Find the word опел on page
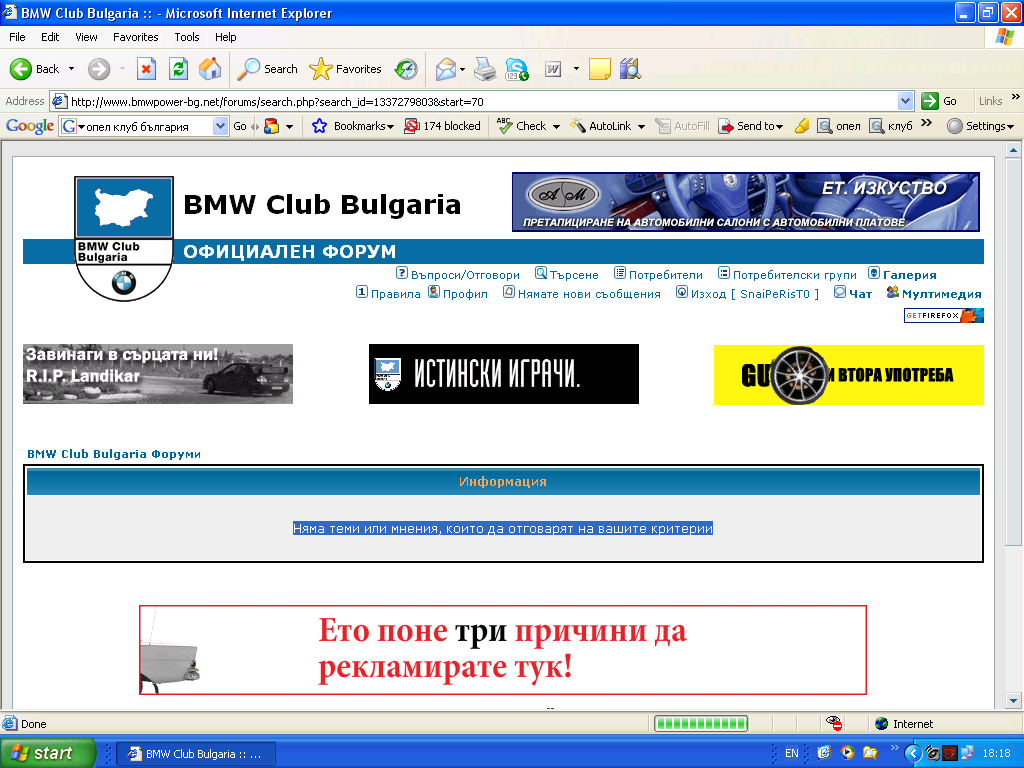The width and height of the screenshot is (1024, 768). [839, 126]
